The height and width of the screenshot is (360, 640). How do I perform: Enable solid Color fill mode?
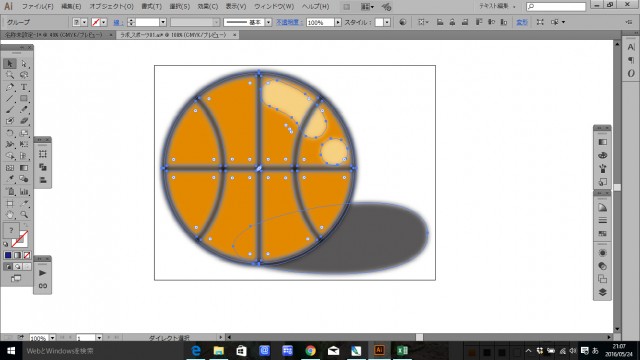click(8, 255)
